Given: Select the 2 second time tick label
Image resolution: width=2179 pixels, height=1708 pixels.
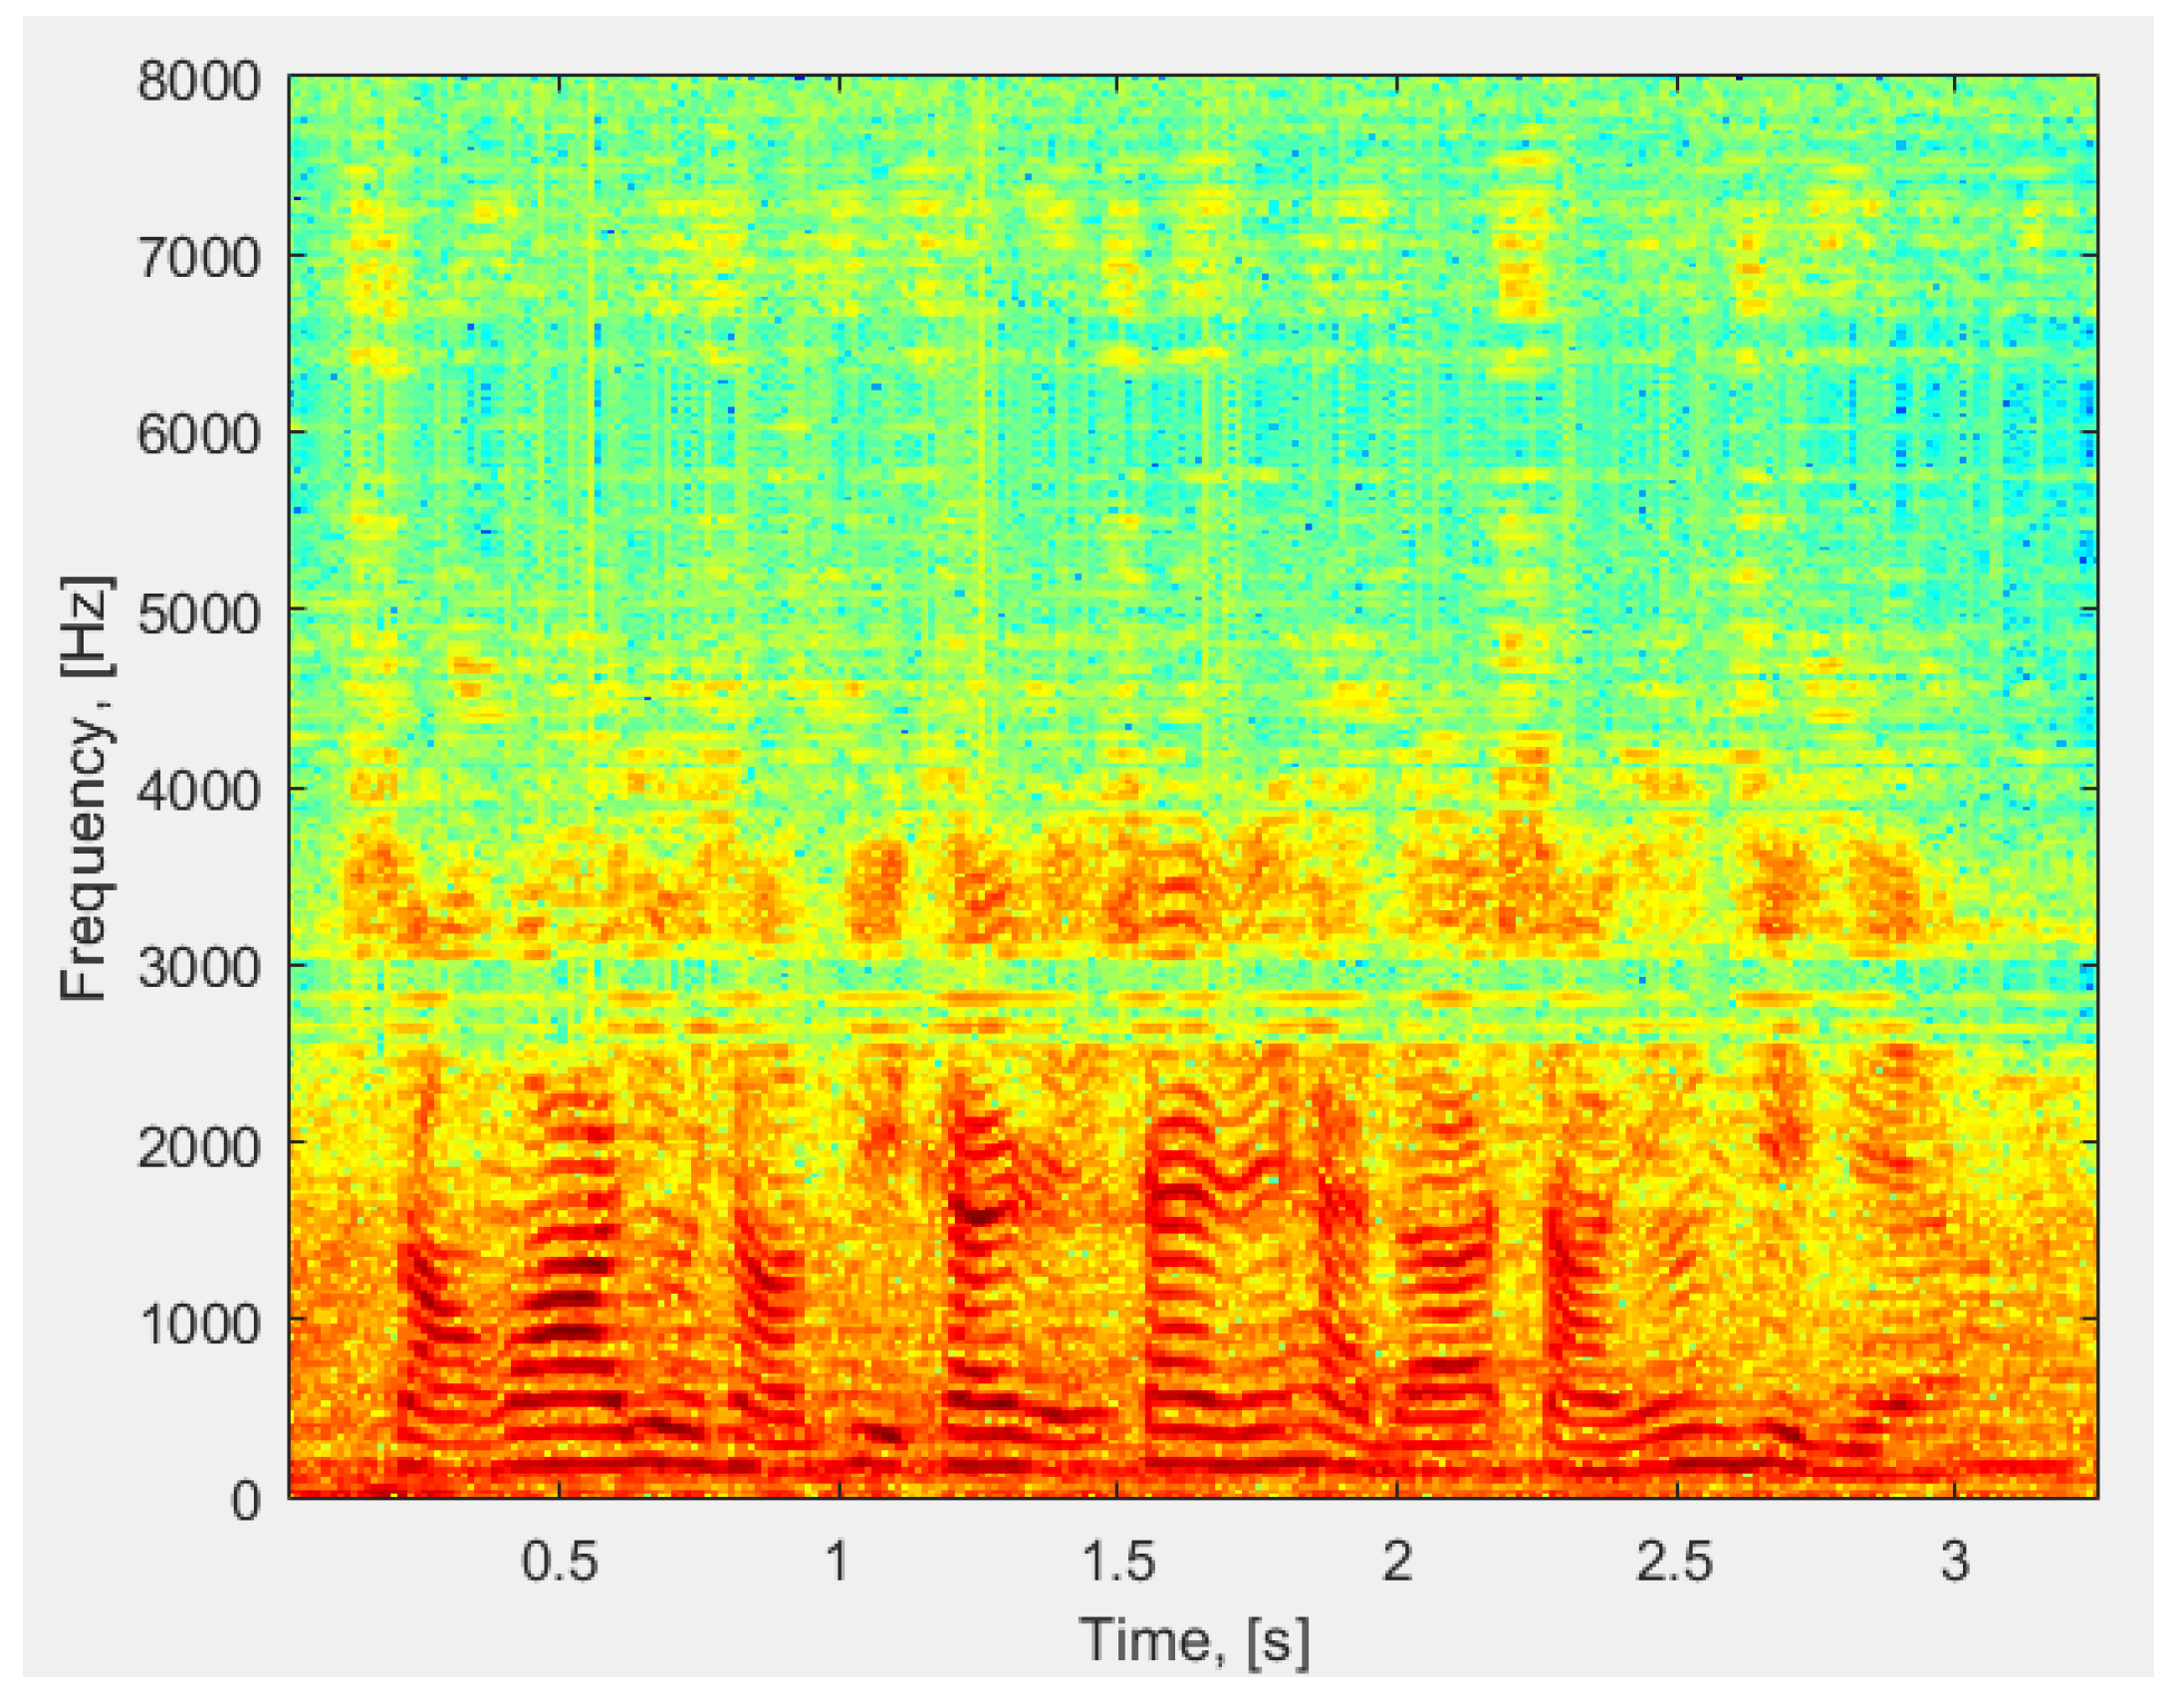Looking at the screenshot, I should (x=1396, y=1560).
